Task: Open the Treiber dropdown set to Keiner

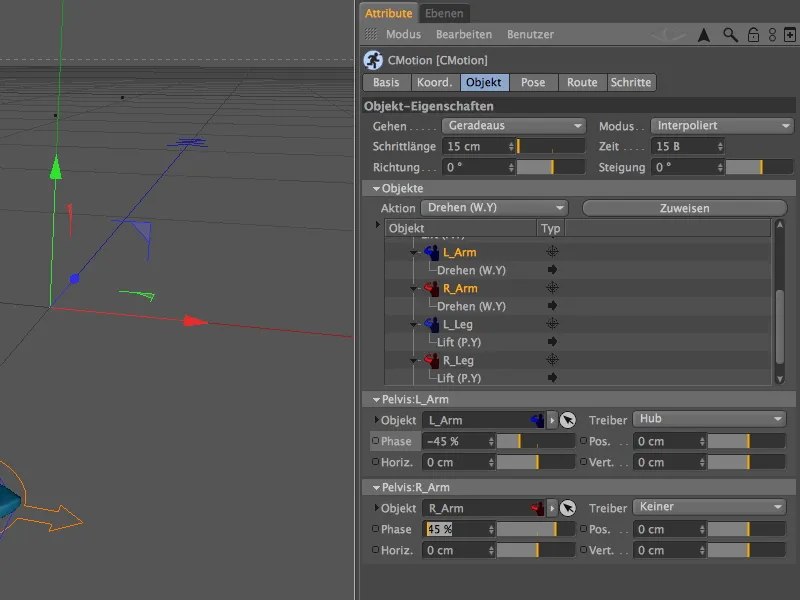Action: 709,507
